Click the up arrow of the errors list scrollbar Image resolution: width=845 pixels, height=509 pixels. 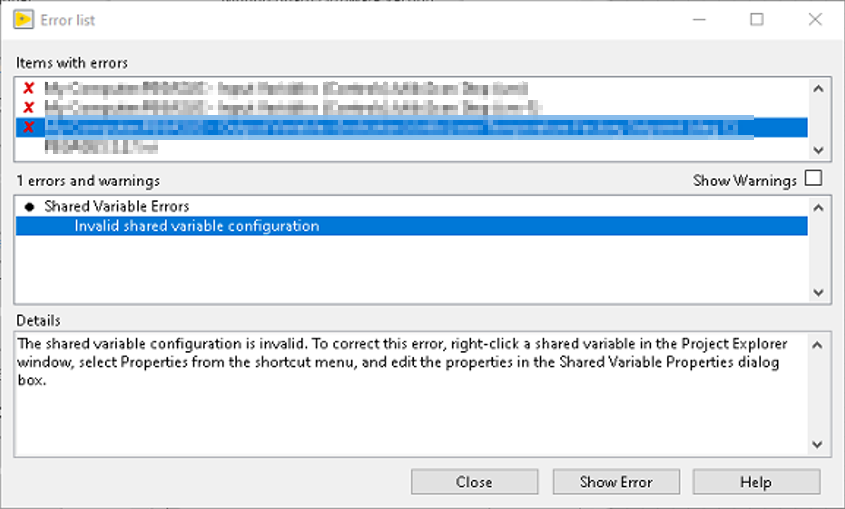coord(818,208)
